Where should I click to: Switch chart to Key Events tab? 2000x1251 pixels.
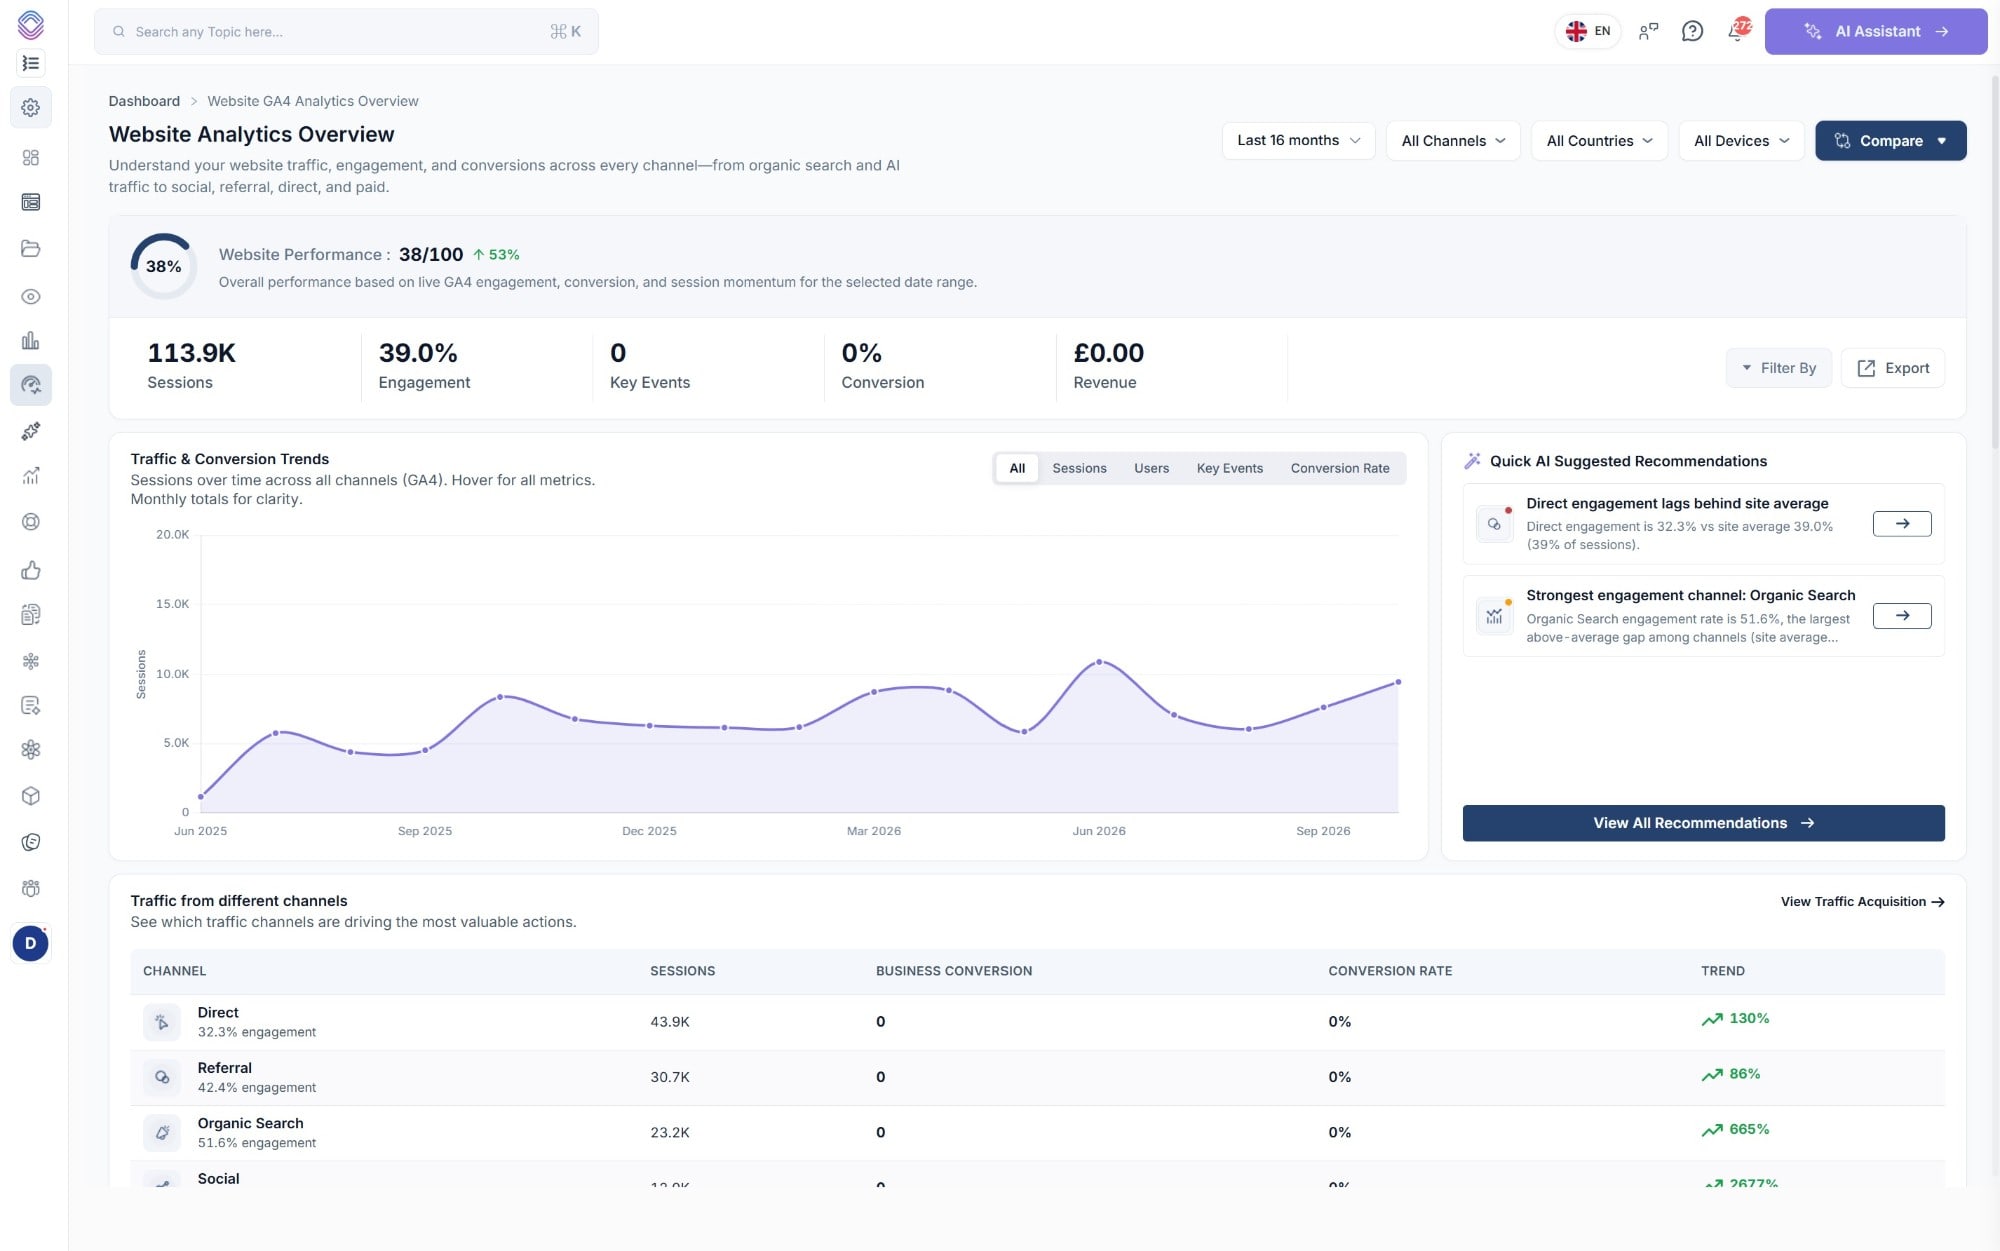coord(1229,468)
